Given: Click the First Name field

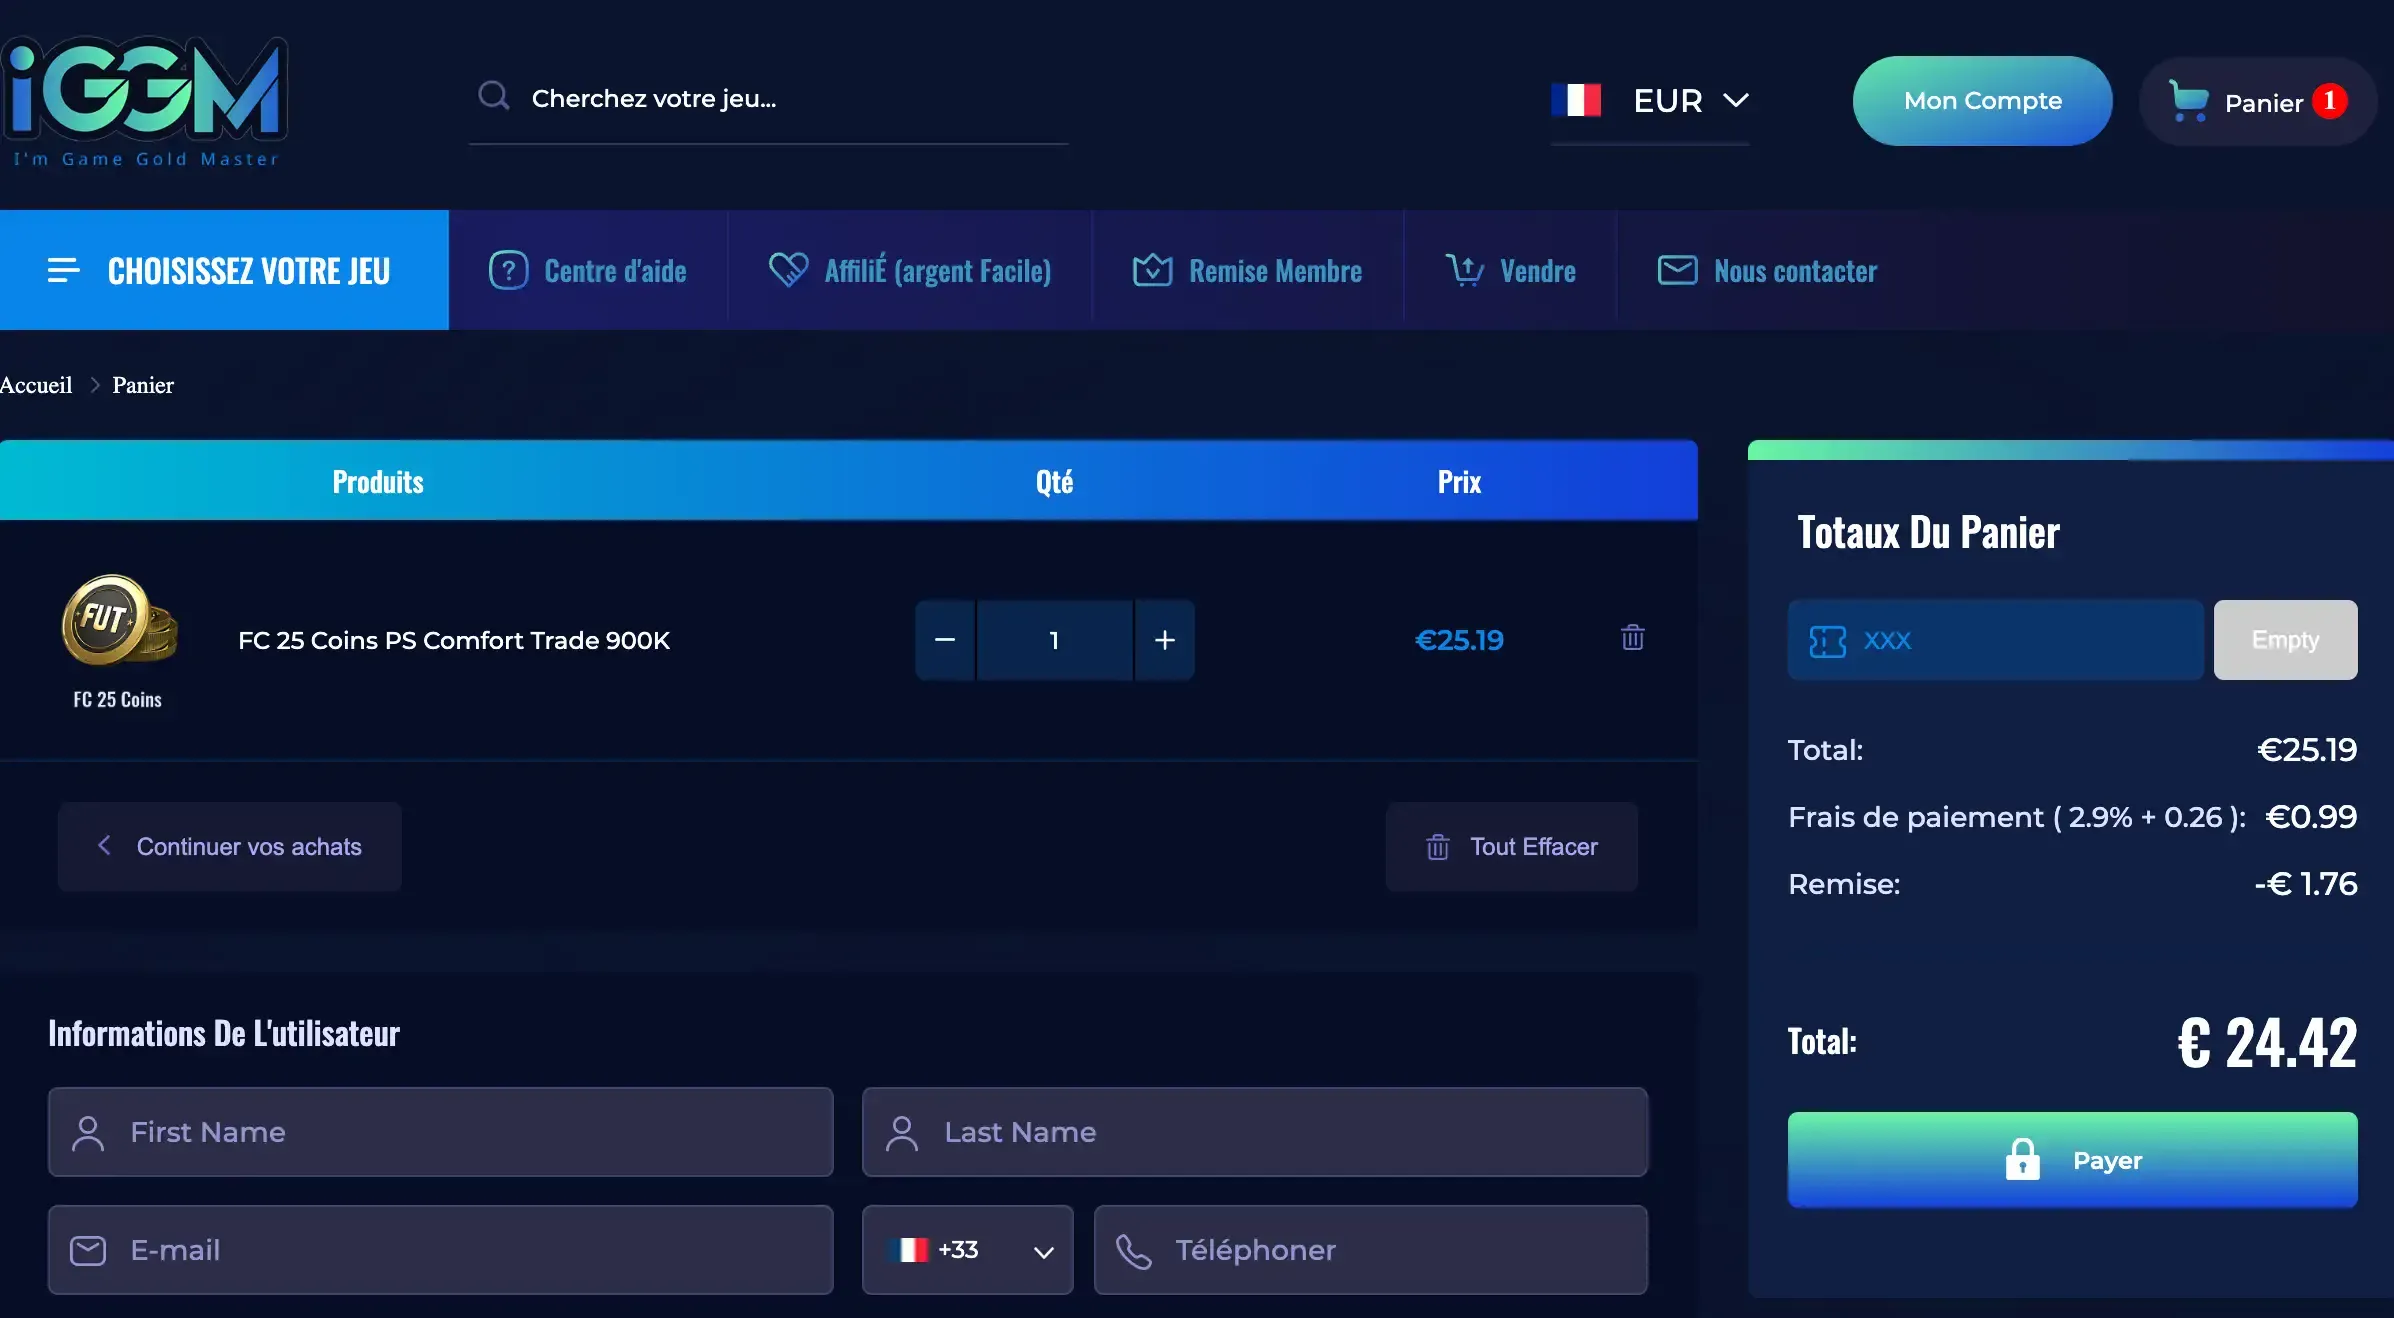Looking at the screenshot, I should 440,1132.
